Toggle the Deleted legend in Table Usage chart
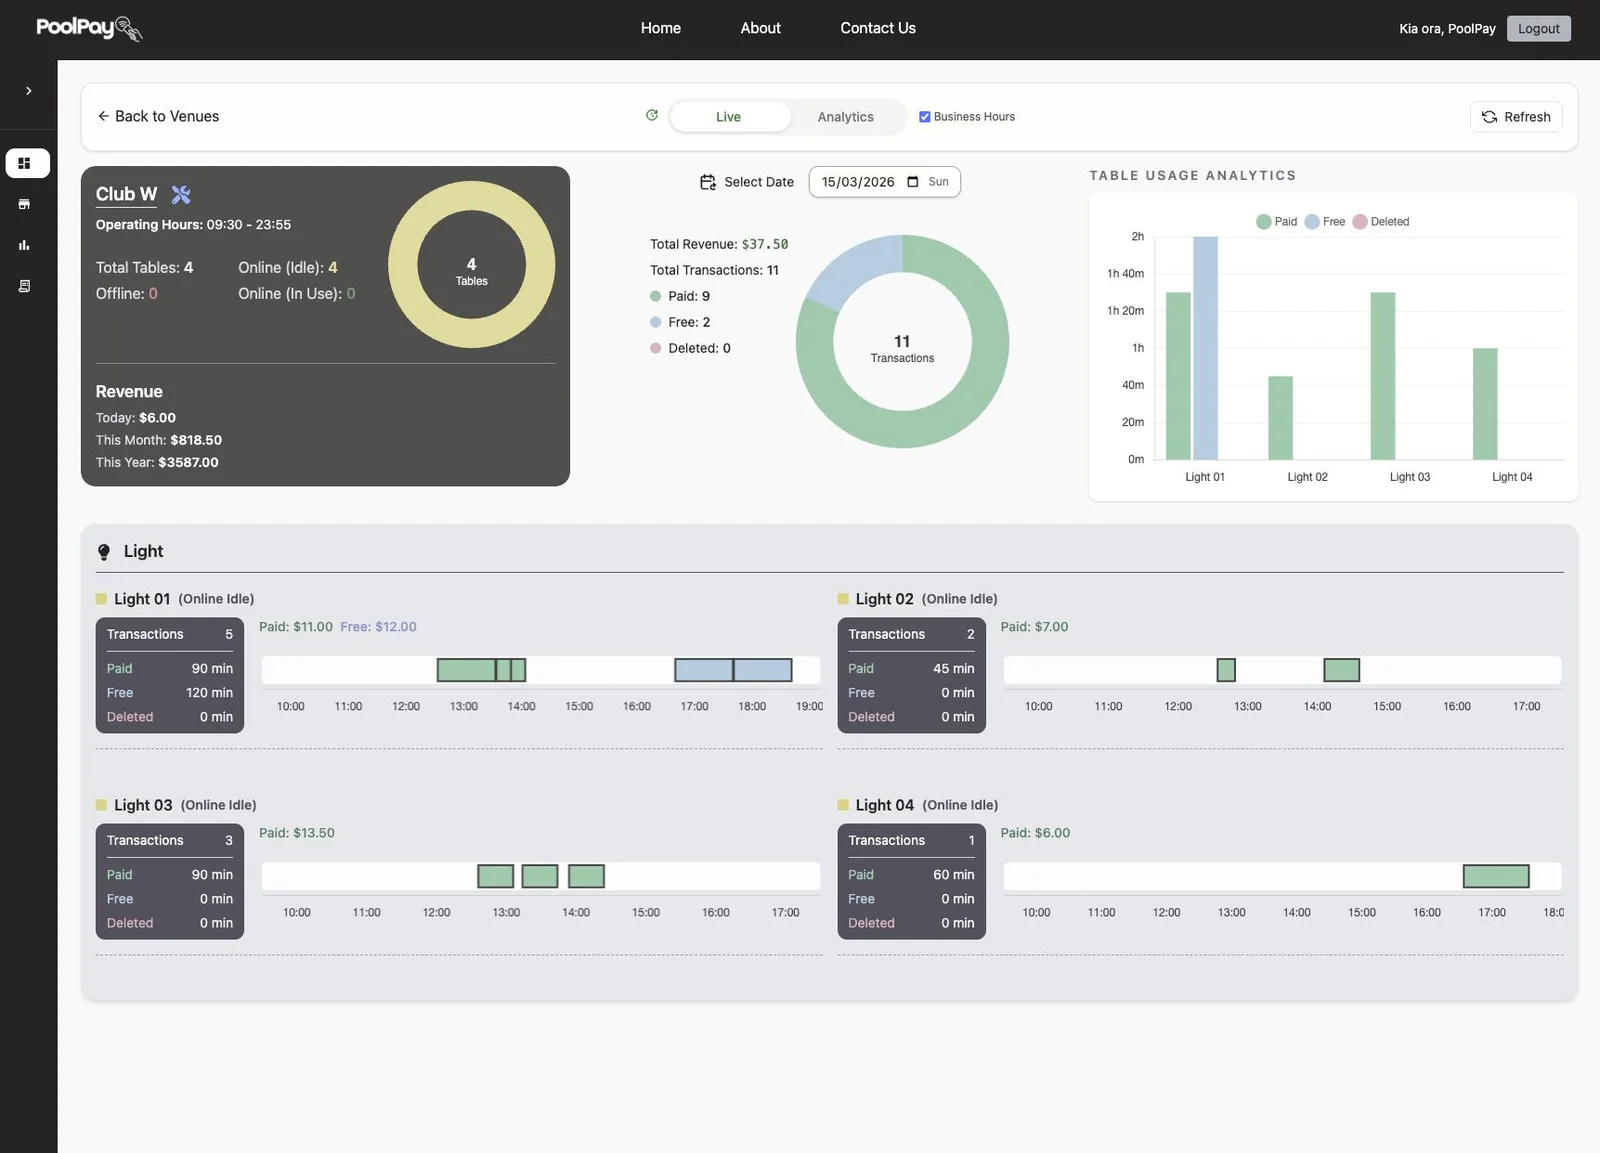1600x1153 pixels. click(1381, 222)
